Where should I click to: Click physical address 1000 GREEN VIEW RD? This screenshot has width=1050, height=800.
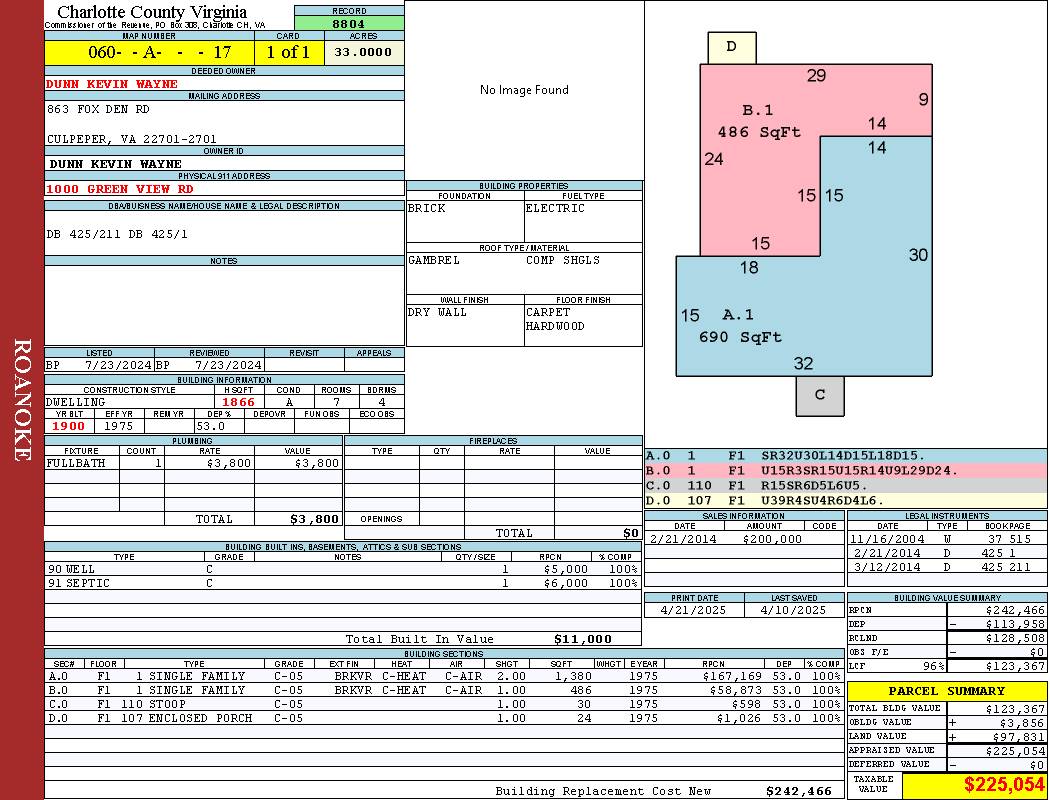(x=120, y=189)
